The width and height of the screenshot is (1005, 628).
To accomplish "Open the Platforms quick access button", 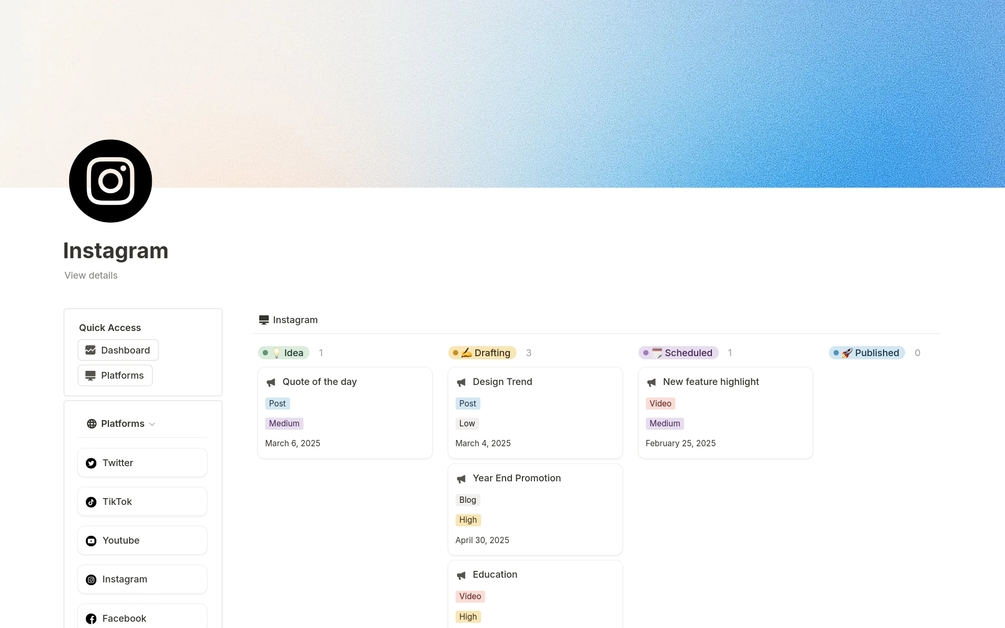I will click(x=115, y=376).
